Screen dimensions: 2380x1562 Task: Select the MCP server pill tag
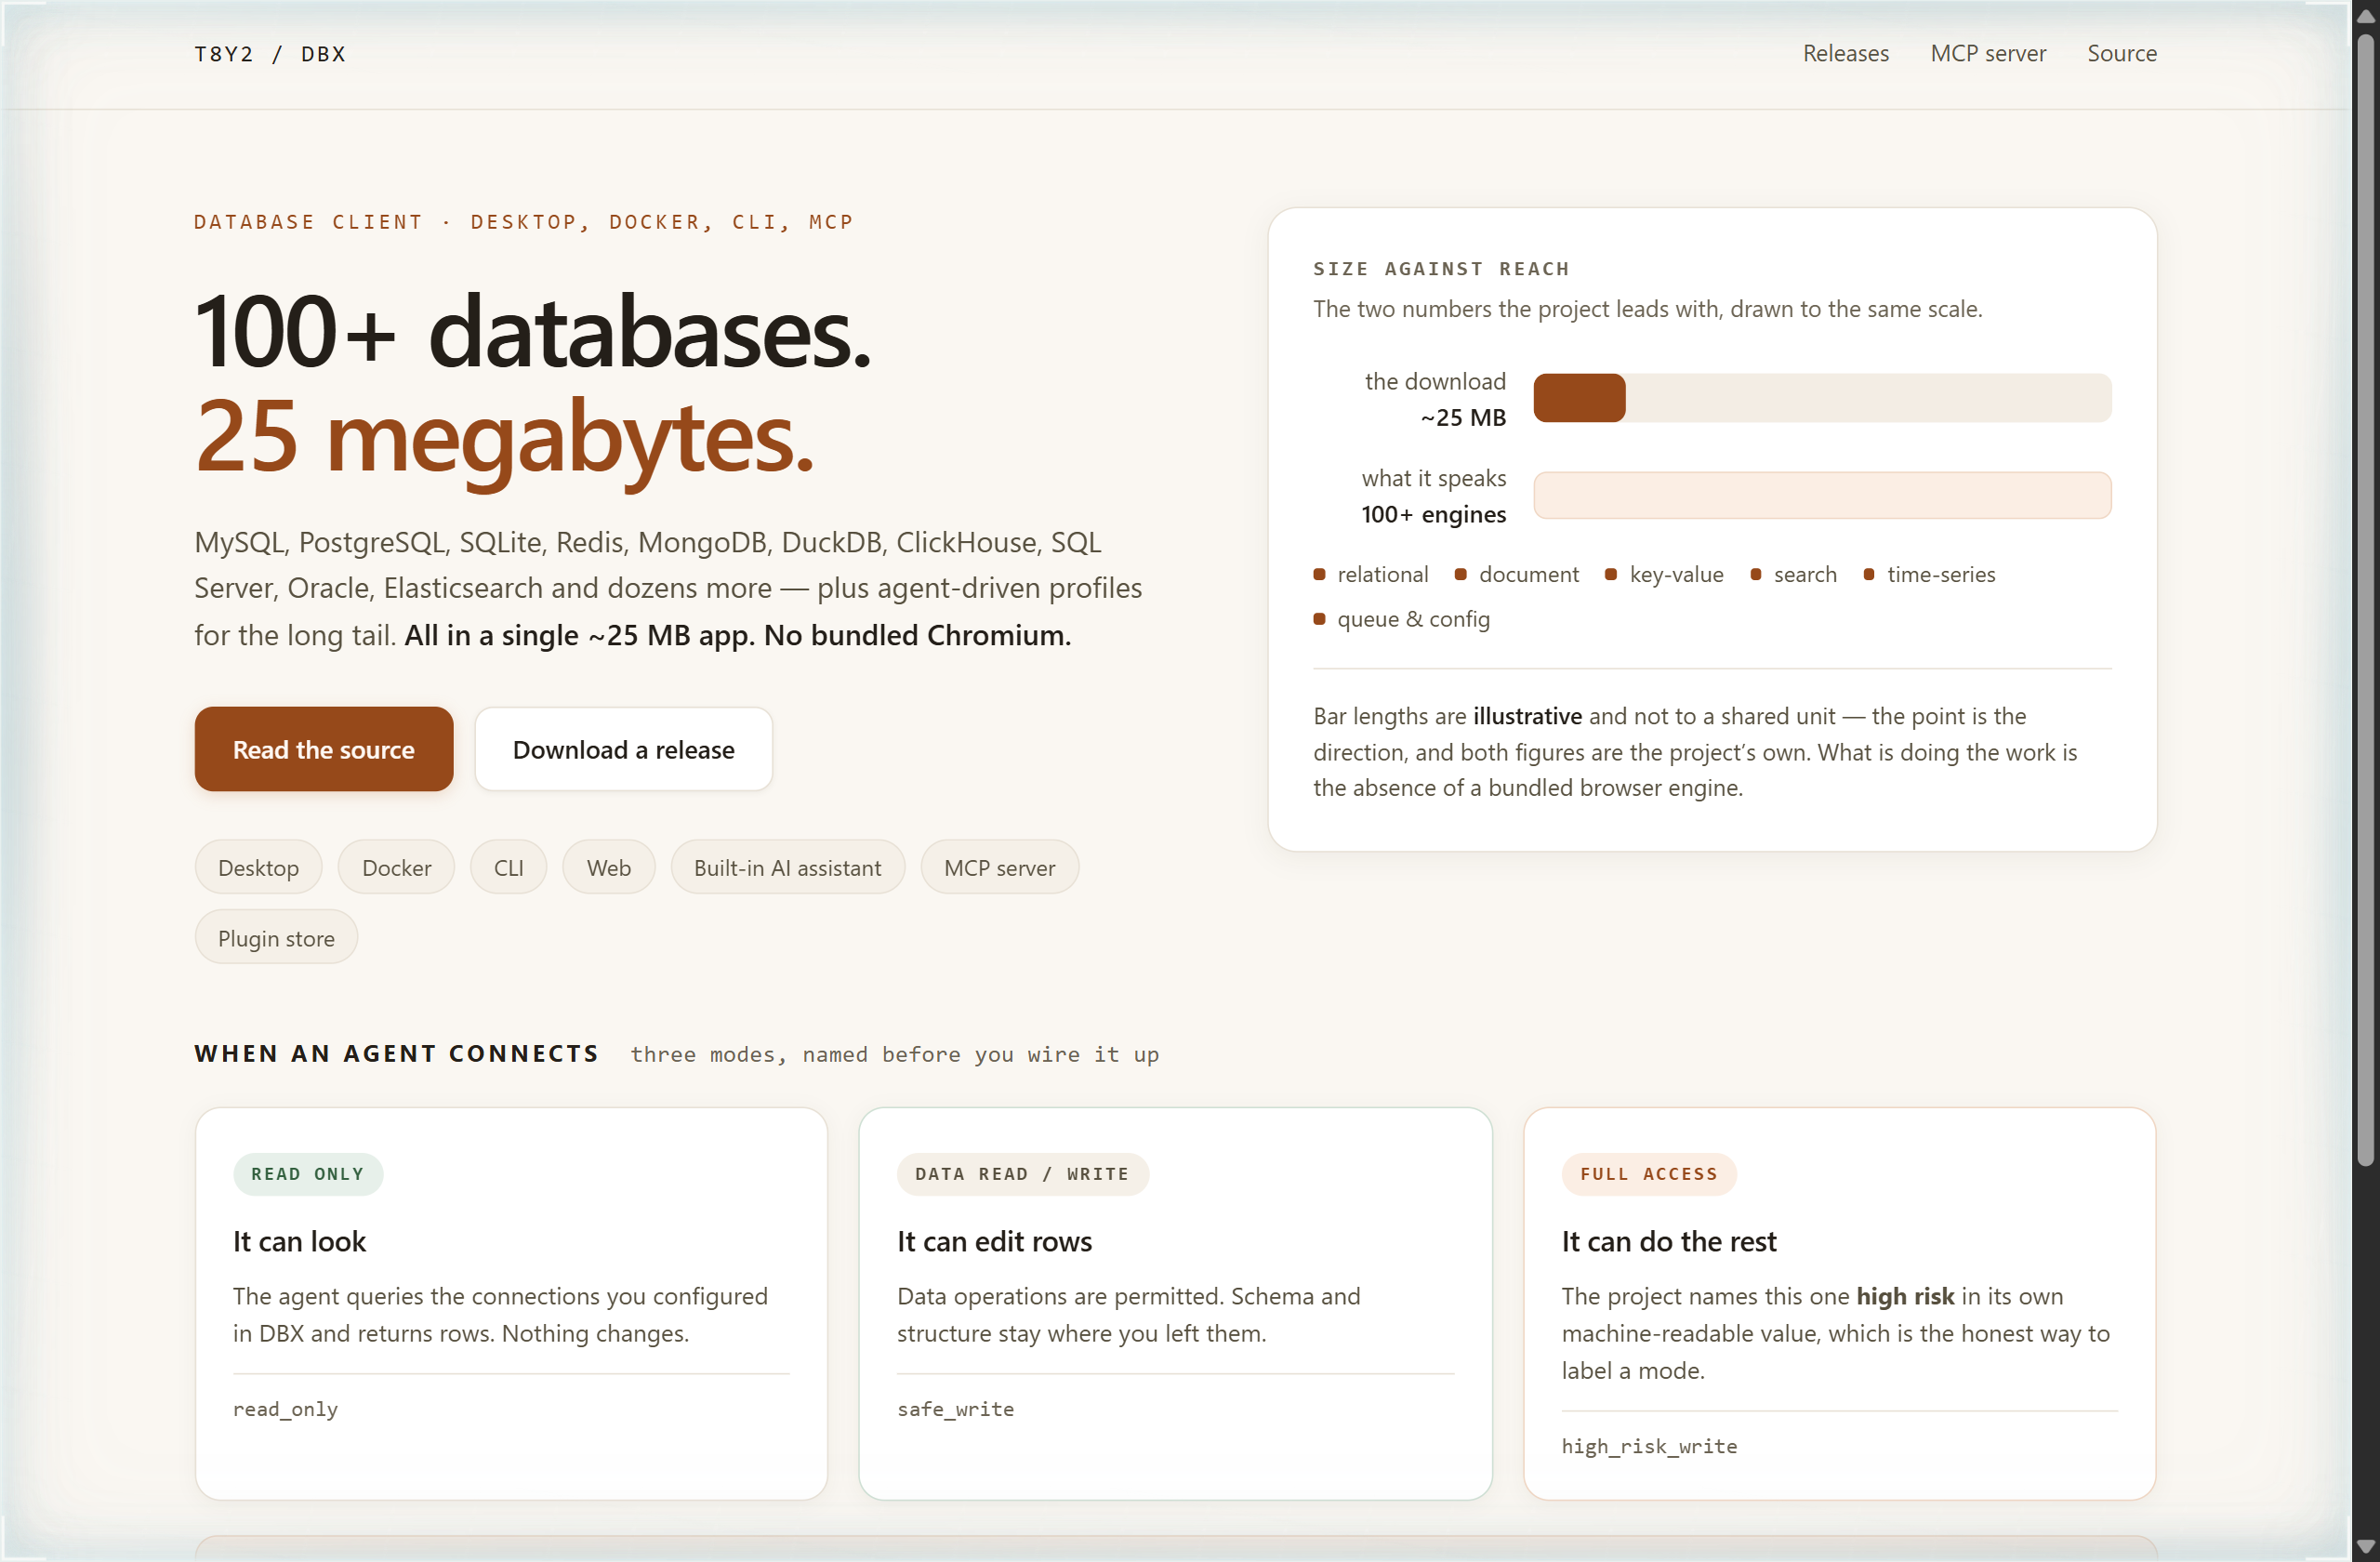click(999, 867)
